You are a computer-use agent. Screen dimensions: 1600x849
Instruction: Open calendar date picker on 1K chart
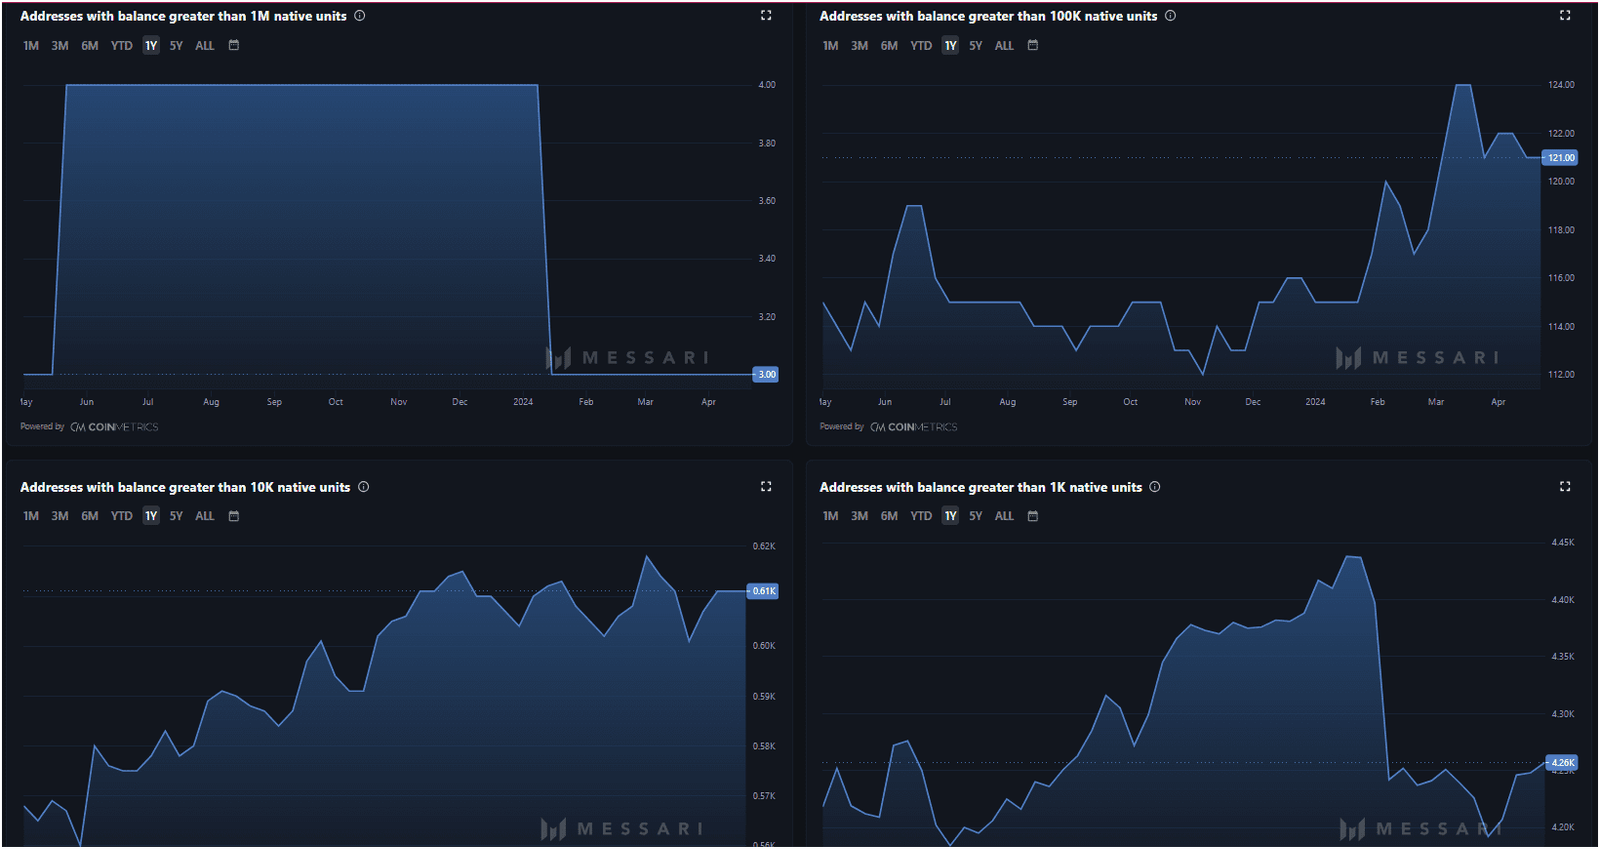click(1033, 516)
